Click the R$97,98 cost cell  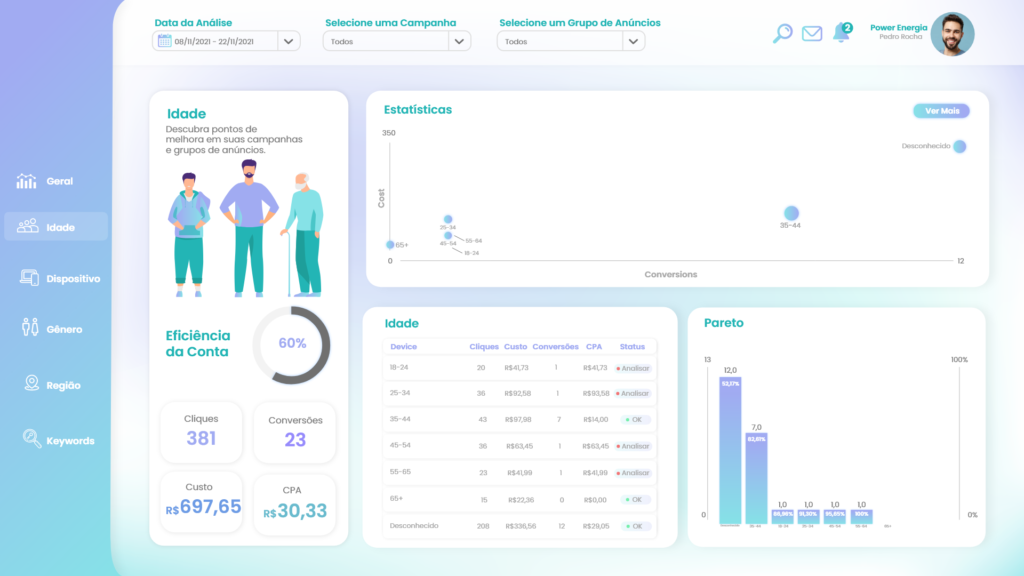pos(518,420)
